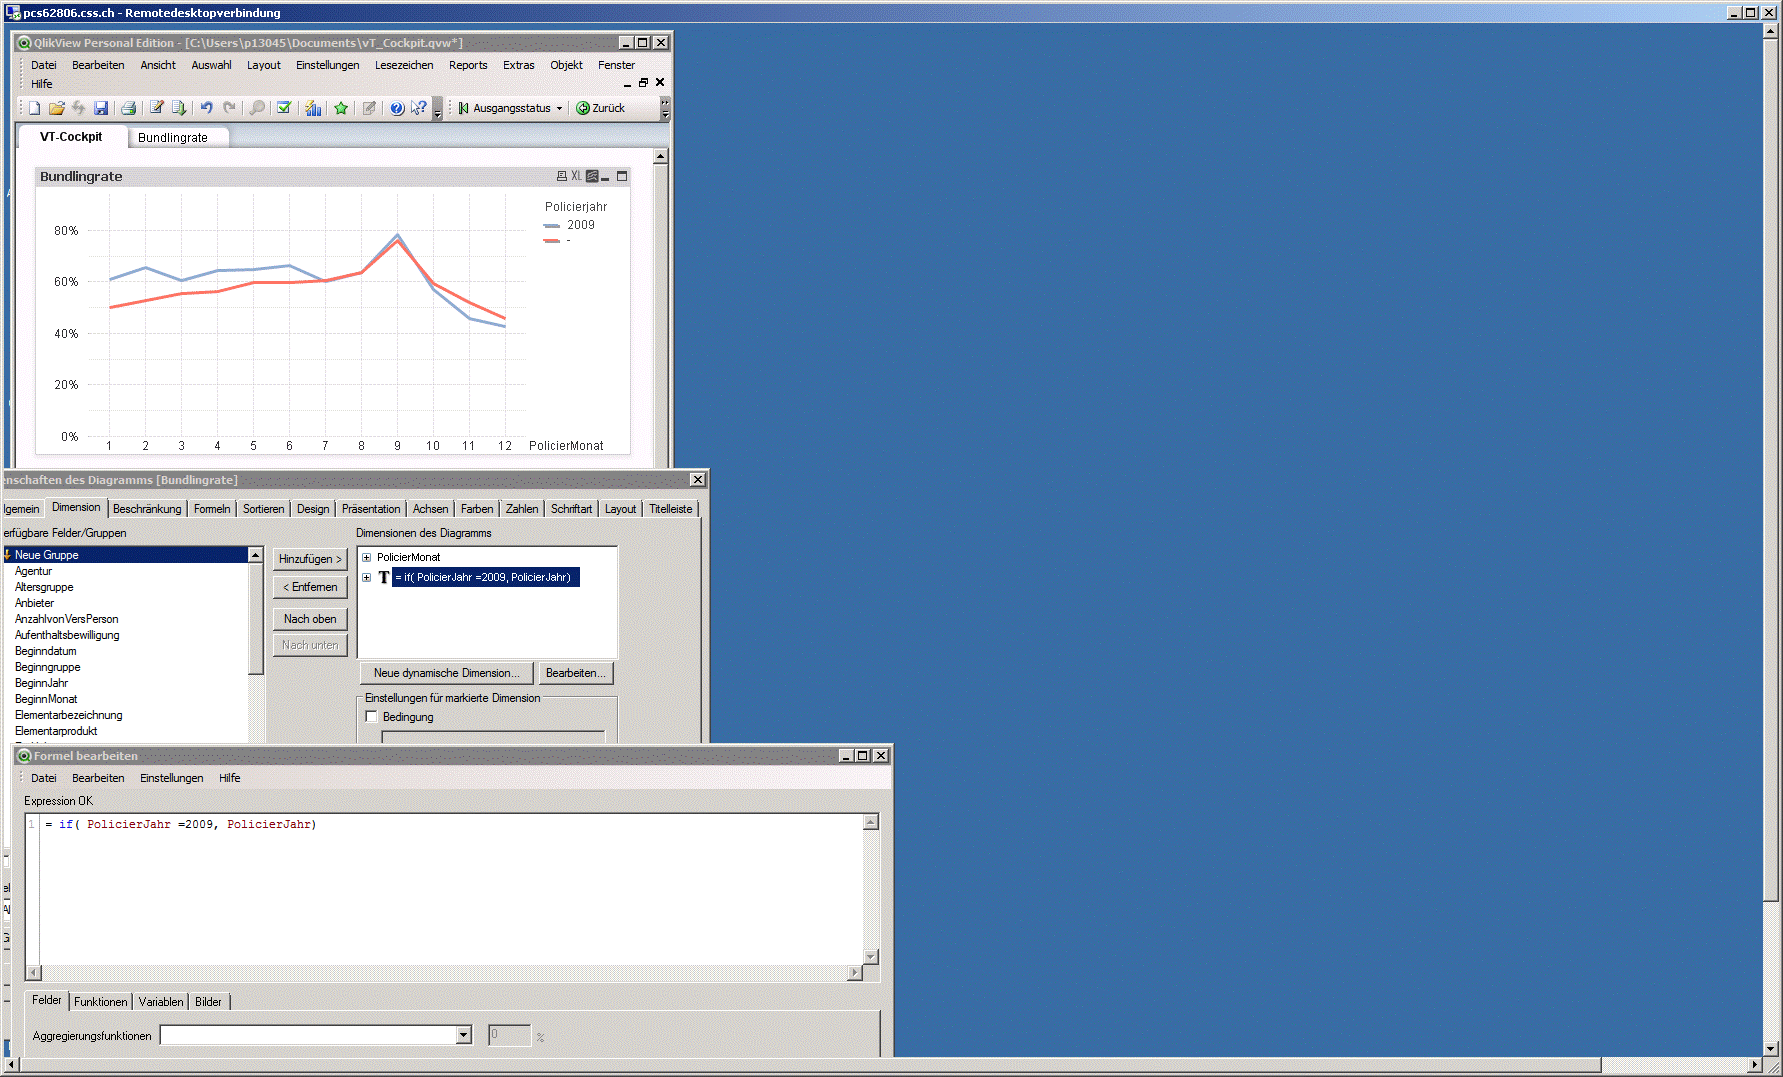Screen dimensions: 1783x1077
Task: Switch to Funktionen tab in formula editor
Action: tap(100, 1002)
